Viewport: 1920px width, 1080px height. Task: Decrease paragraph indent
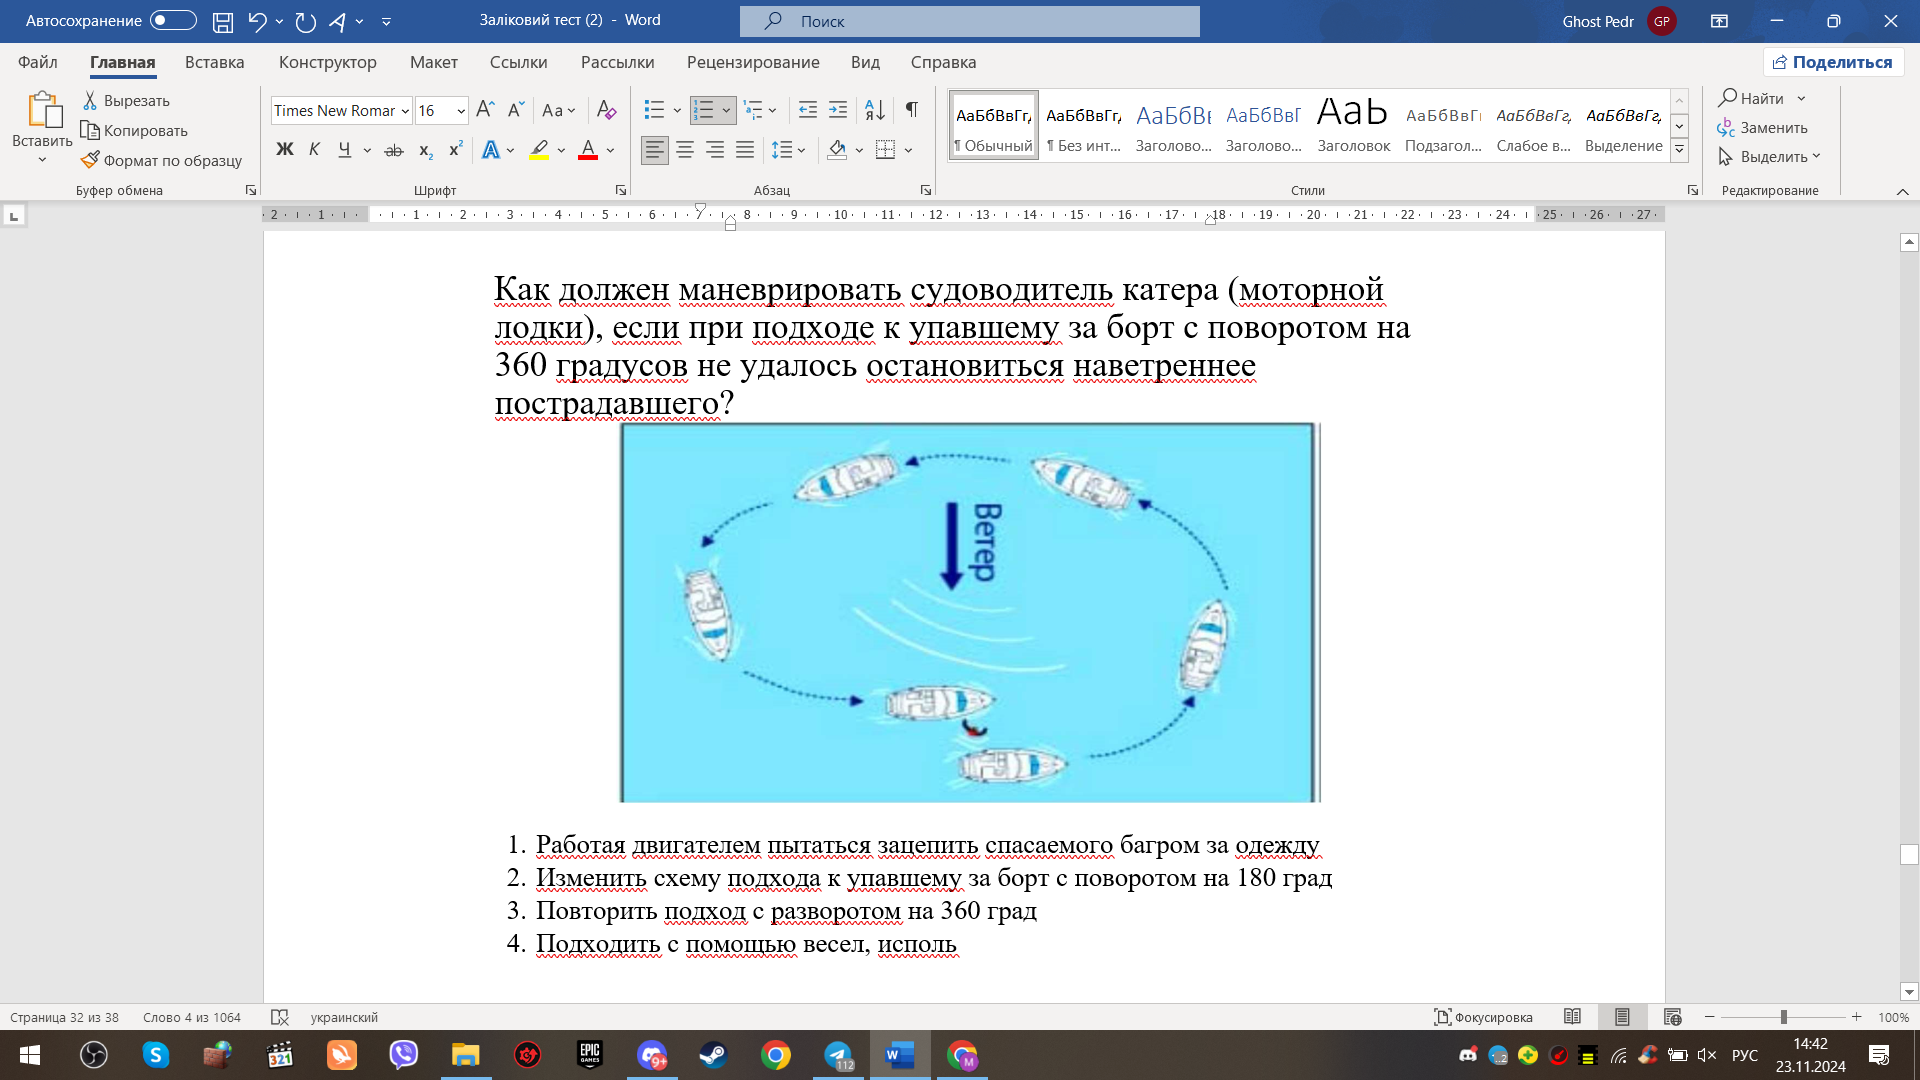click(808, 110)
